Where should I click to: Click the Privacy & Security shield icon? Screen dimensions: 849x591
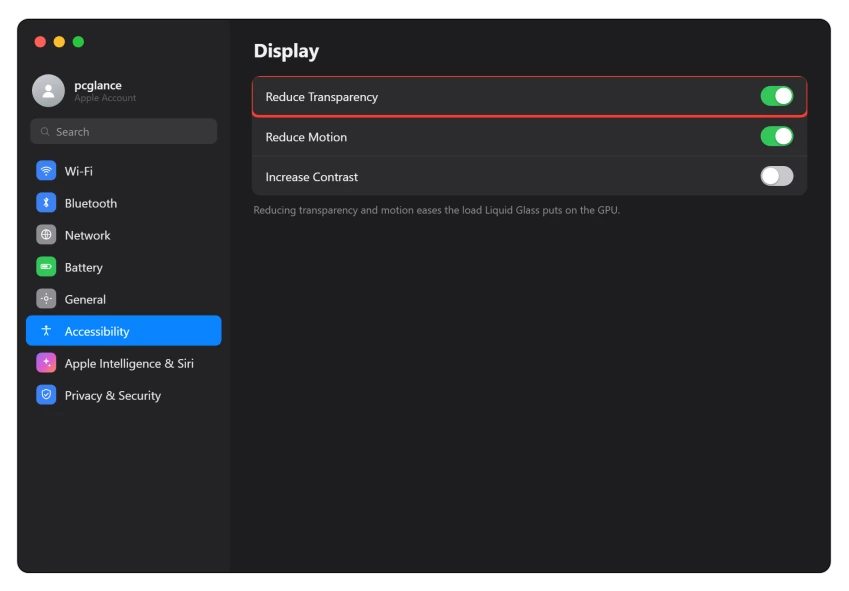click(x=46, y=395)
